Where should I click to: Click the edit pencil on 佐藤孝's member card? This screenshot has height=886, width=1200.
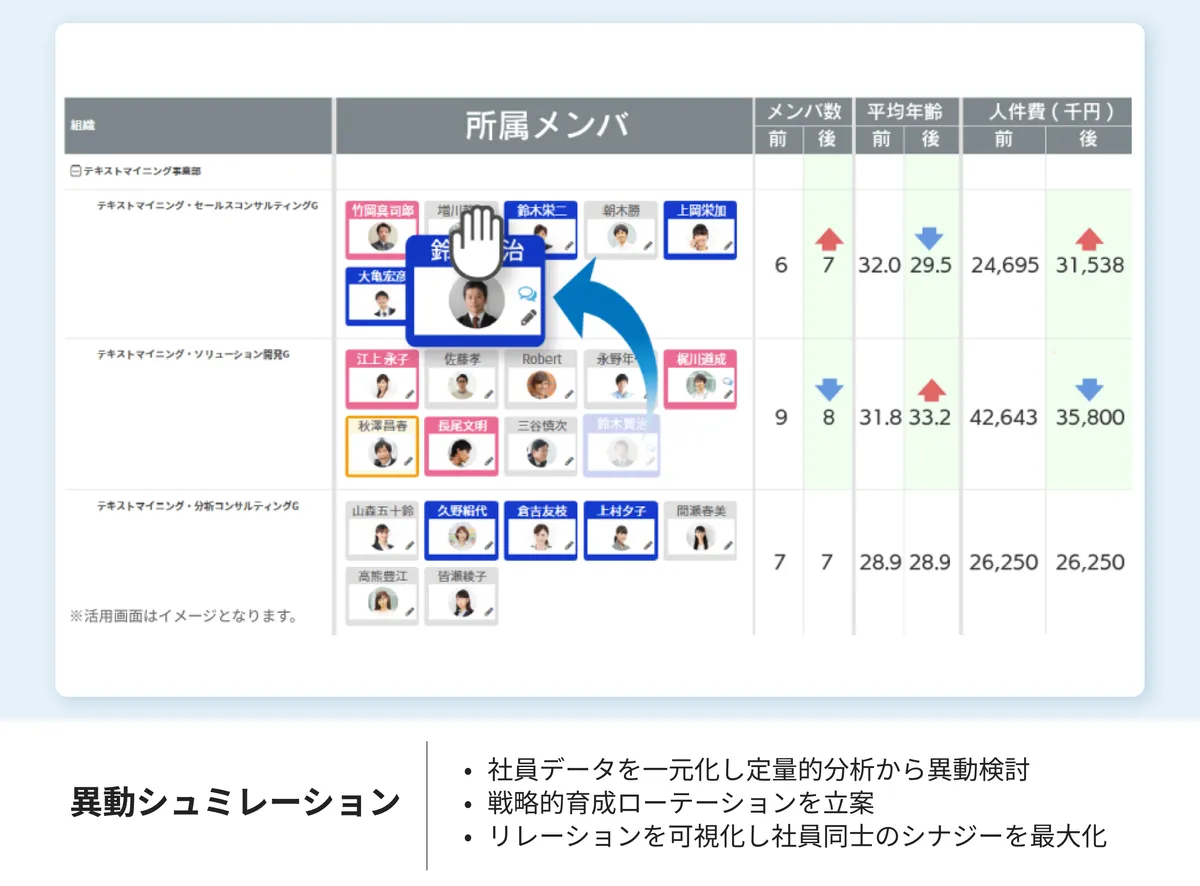[487, 392]
